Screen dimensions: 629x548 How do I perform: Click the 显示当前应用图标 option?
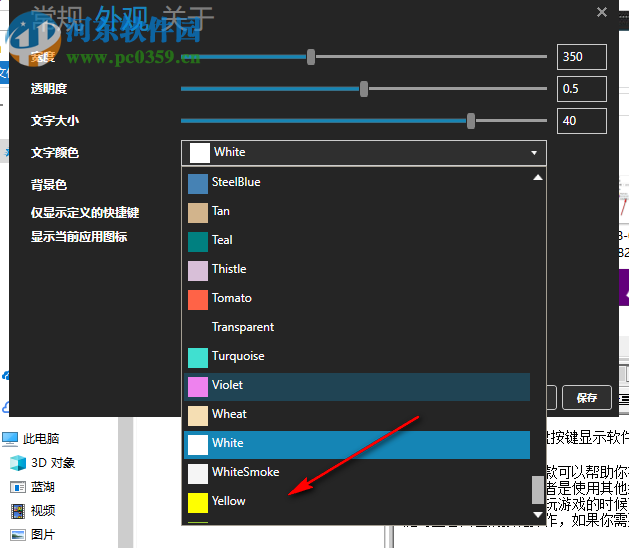[x=79, y=237]
